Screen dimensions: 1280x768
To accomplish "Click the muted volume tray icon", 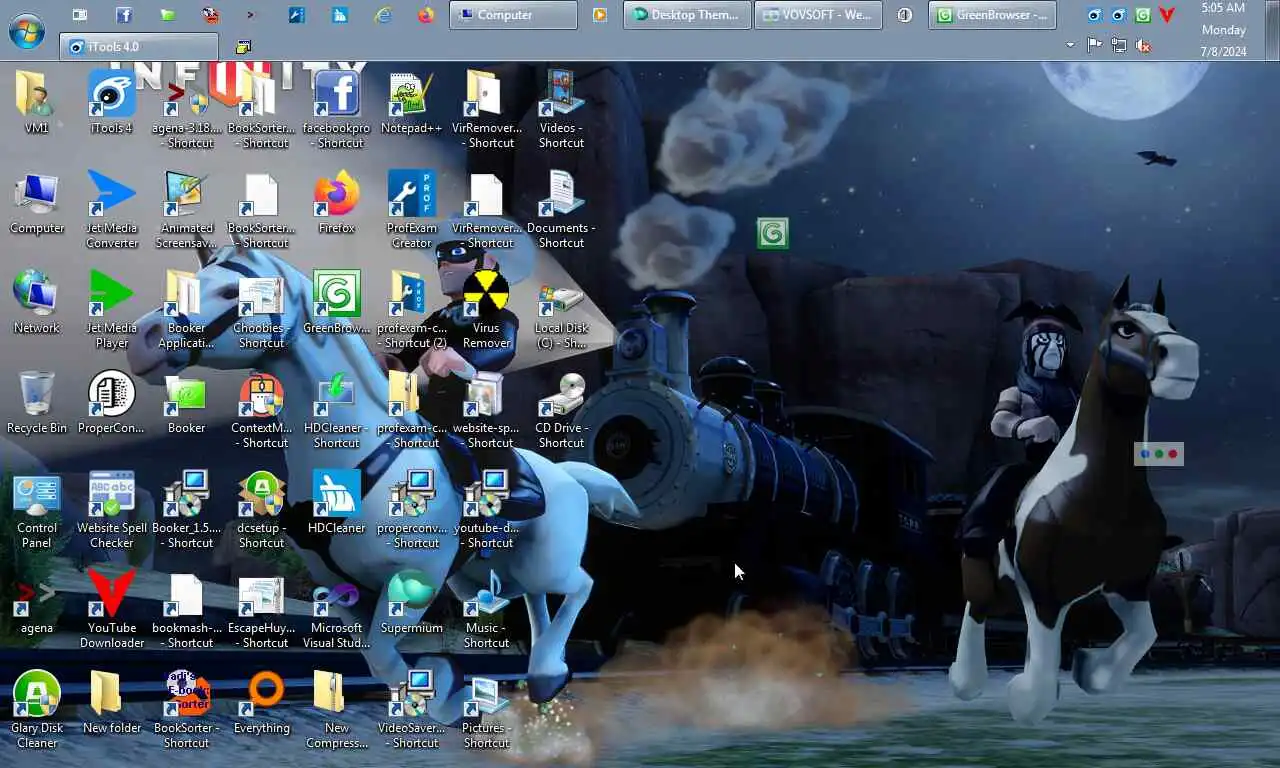I will (1143, 45).
